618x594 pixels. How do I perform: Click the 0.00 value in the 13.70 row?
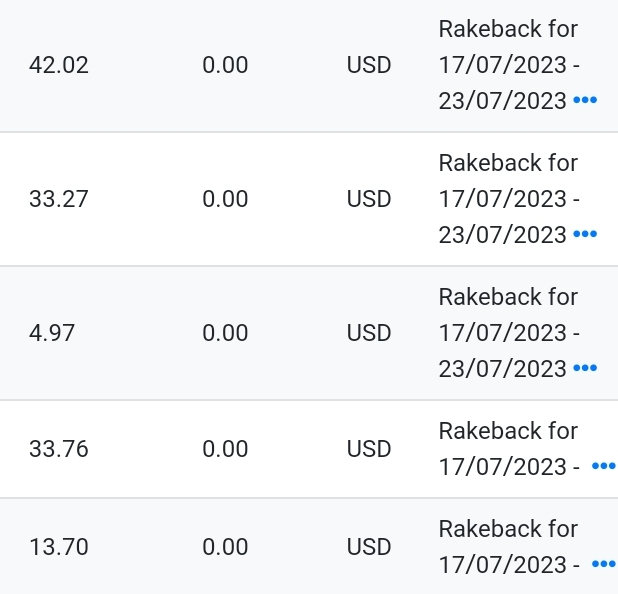(x=225, y=547)
